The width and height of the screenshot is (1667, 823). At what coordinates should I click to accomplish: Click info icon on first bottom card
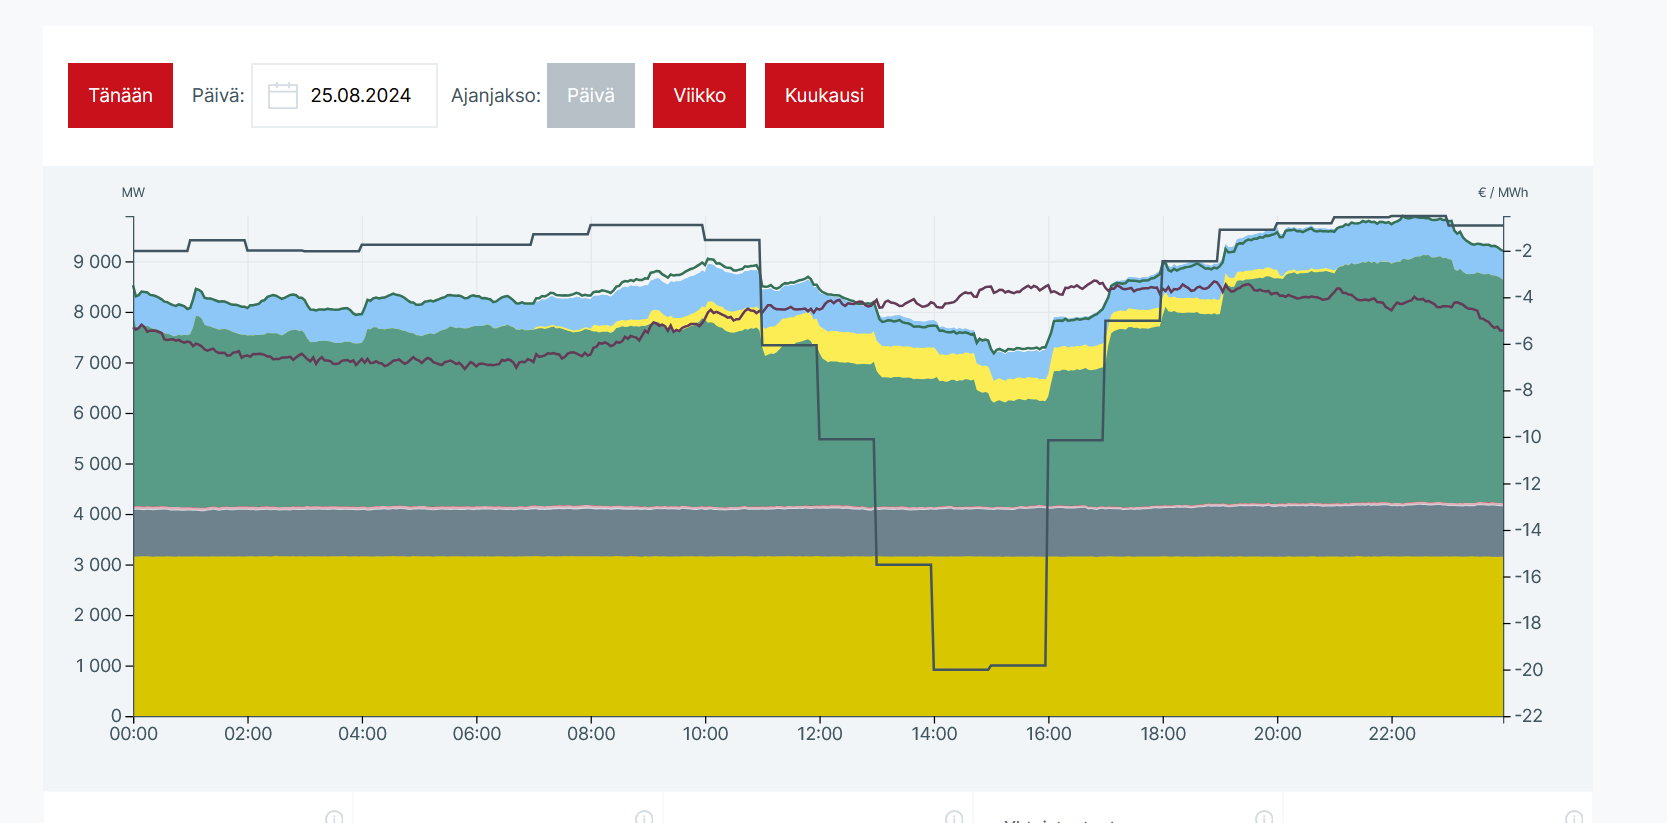334,817
